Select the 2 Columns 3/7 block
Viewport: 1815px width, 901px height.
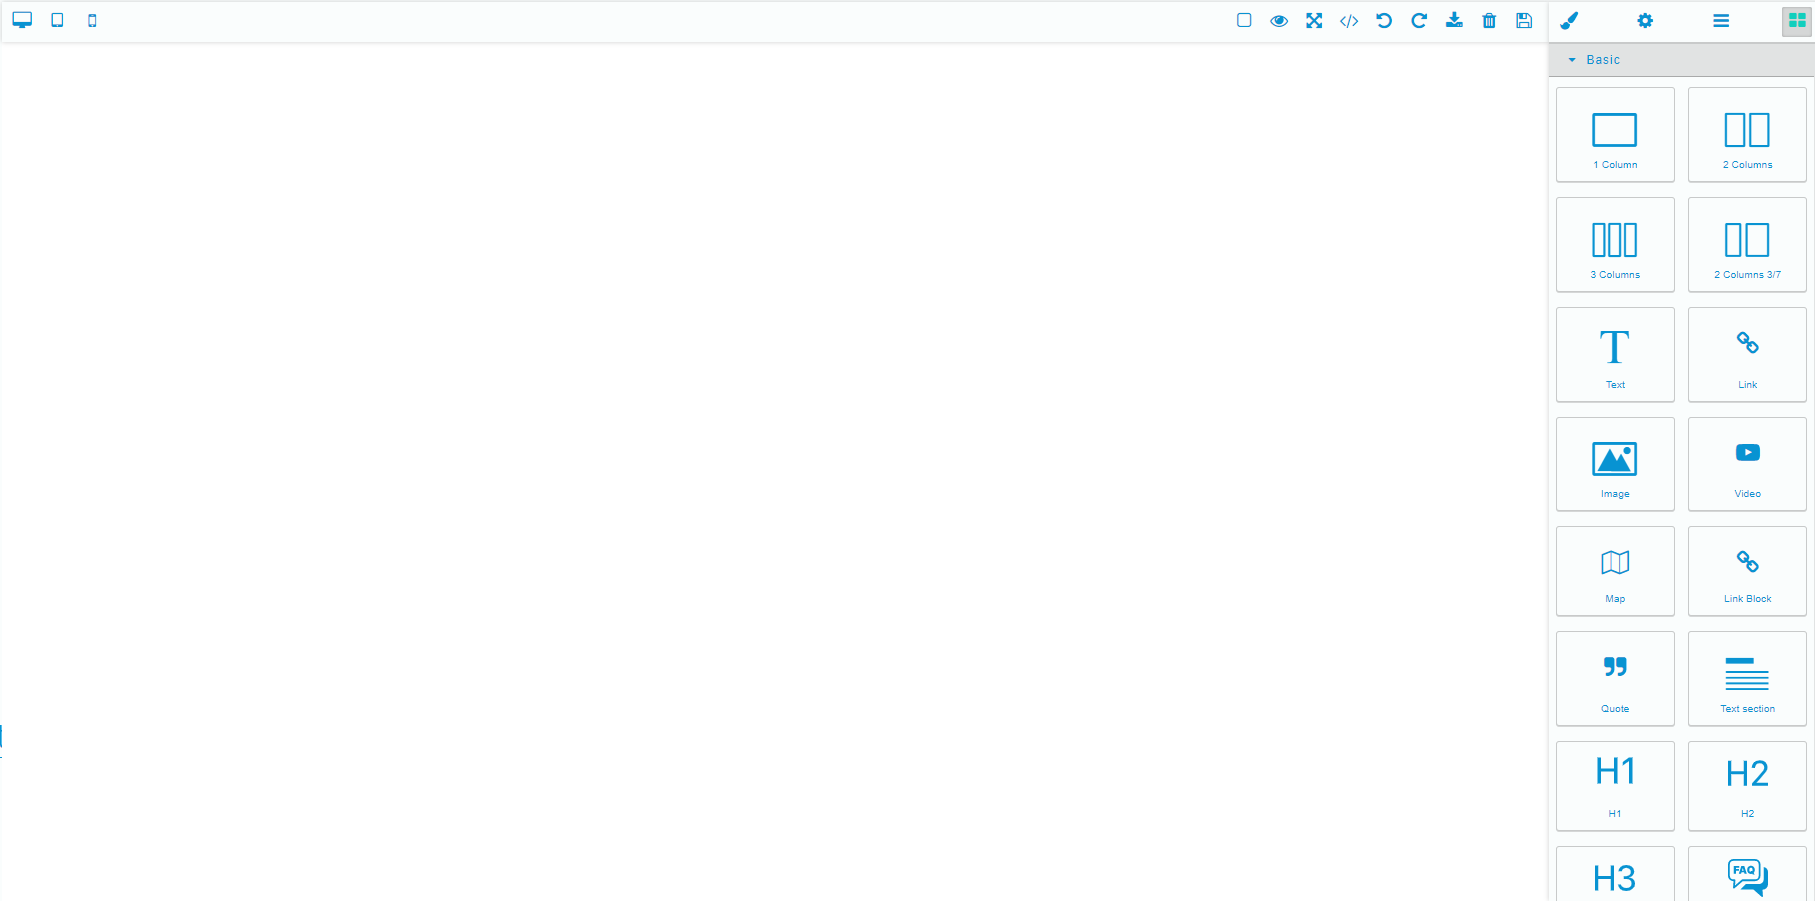click(1746, 244)
